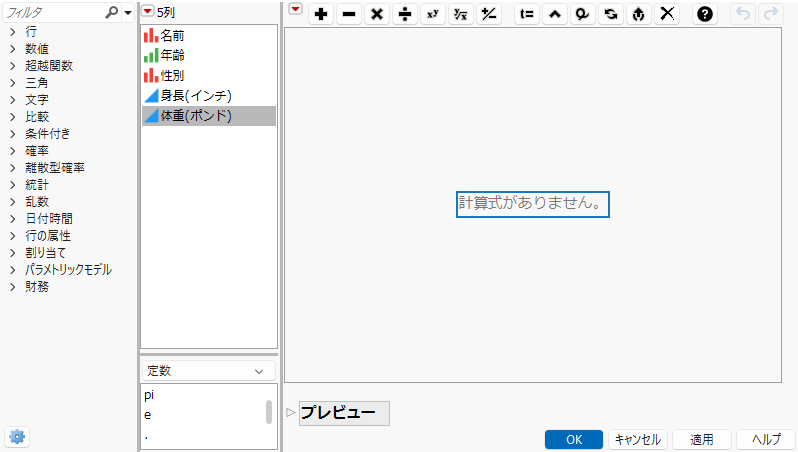Expand the 割り当て function category

click(13, 253)
